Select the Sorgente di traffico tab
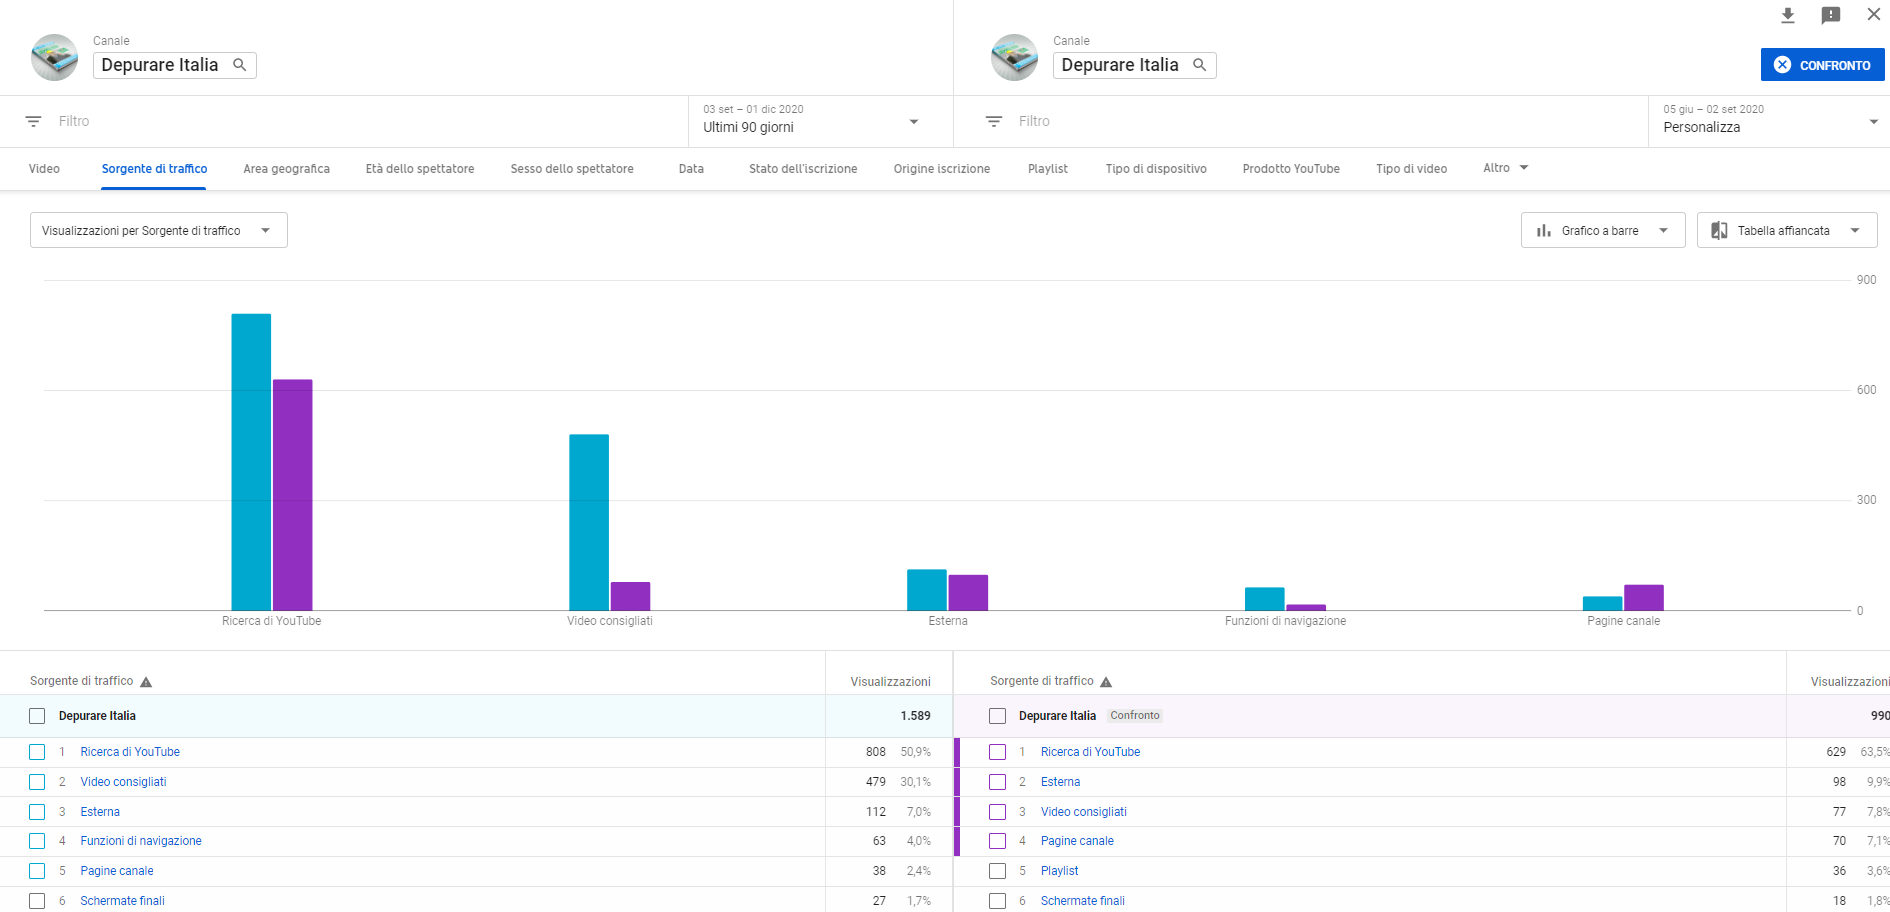Viewport: 1890px width, 912px height. pyautogui.click(x=154, y=169)
